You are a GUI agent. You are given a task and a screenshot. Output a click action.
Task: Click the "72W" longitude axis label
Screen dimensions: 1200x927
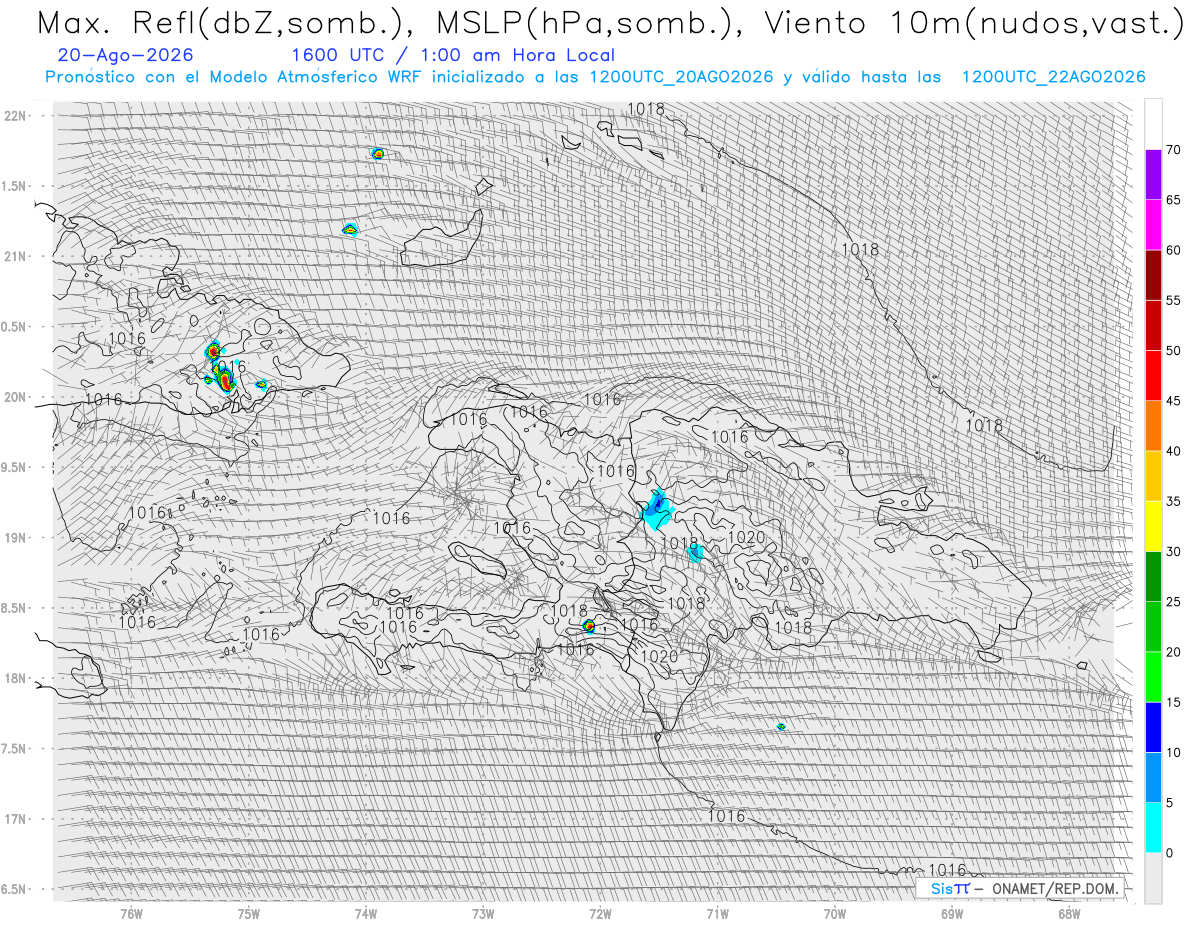click(x=600, y=914)
